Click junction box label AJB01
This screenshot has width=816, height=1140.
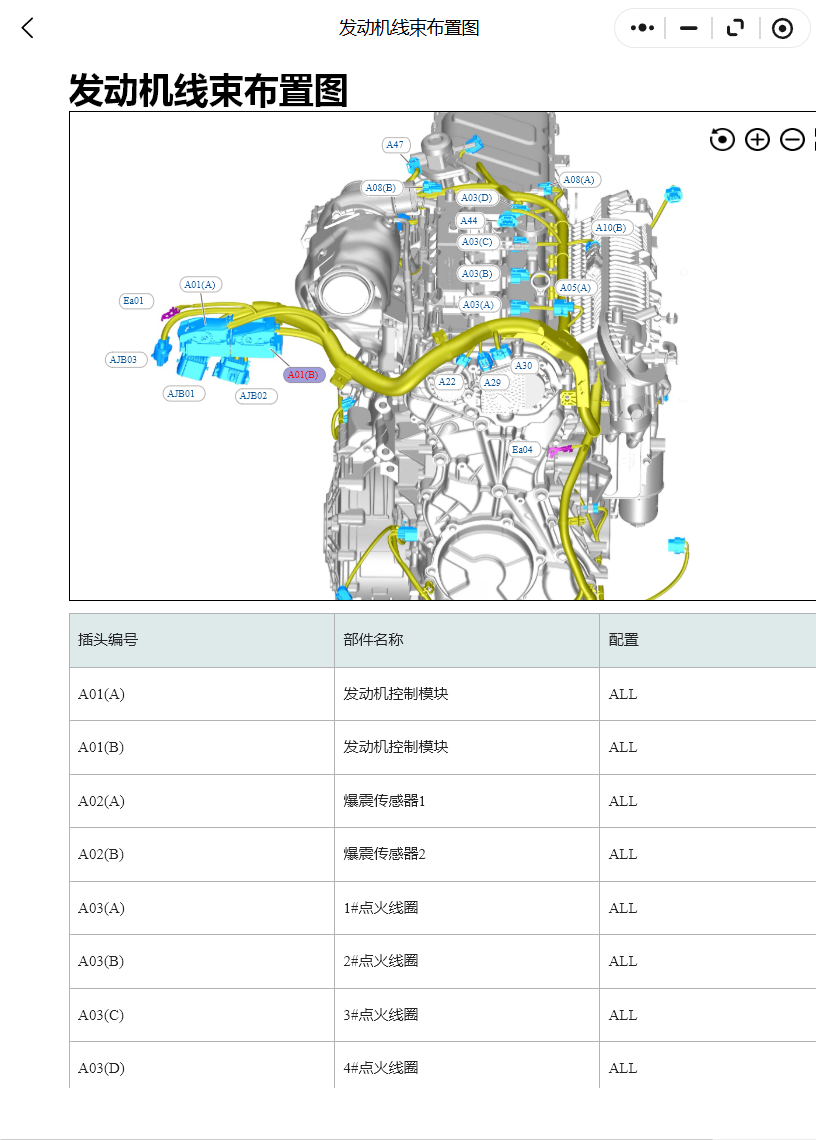pos(182,393)
